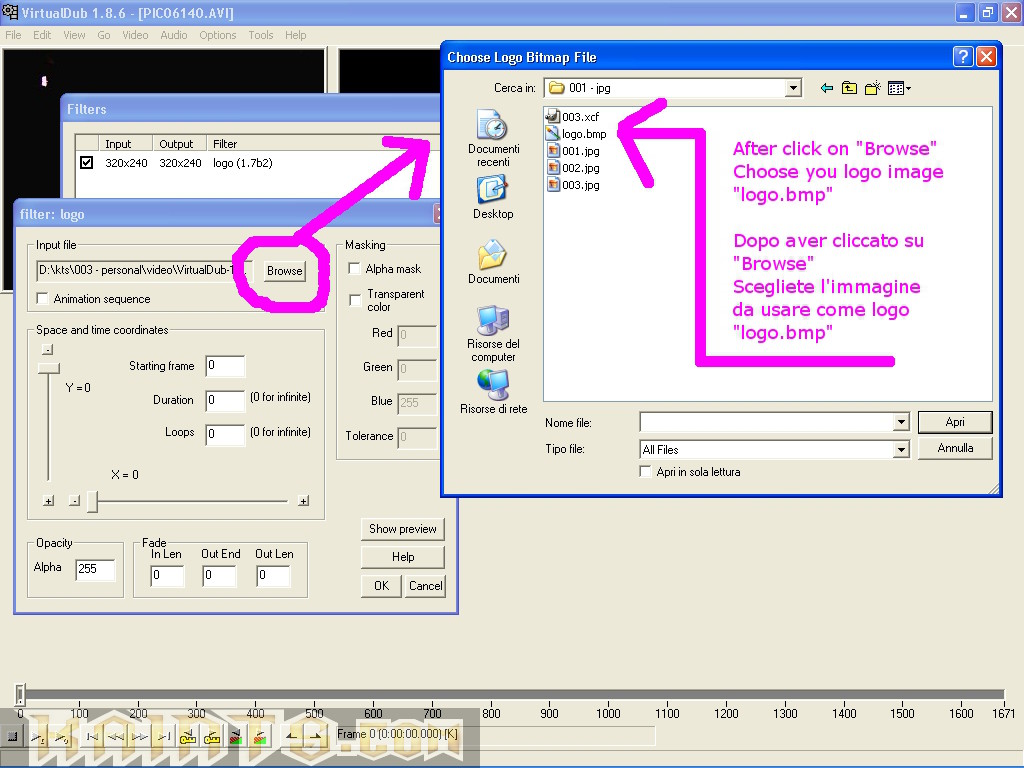
Task: Go to the previous keyframe
Action: pos(188,737)
